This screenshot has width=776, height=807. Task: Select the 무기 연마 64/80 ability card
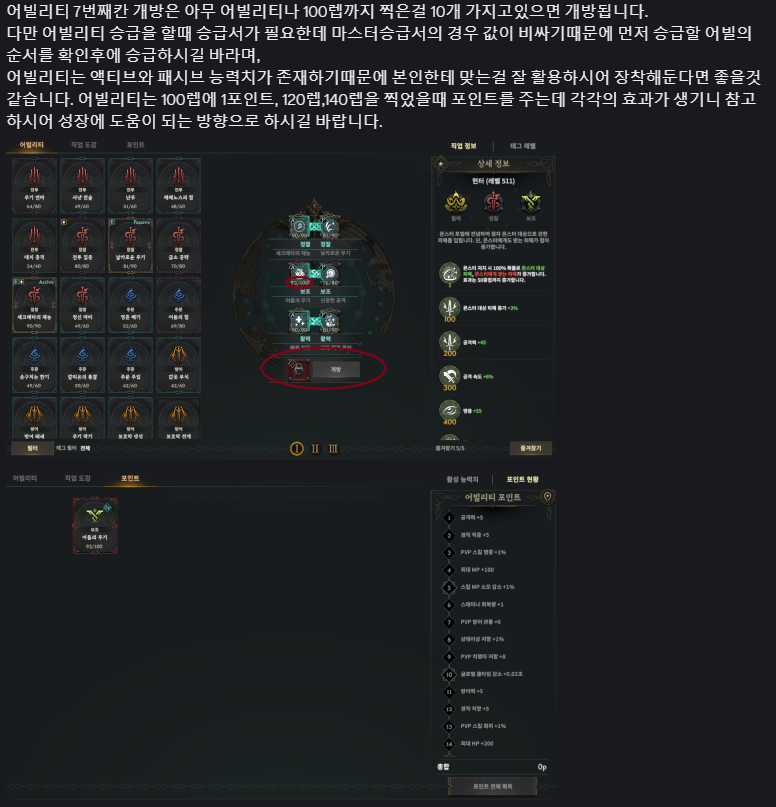coord(34,186)
